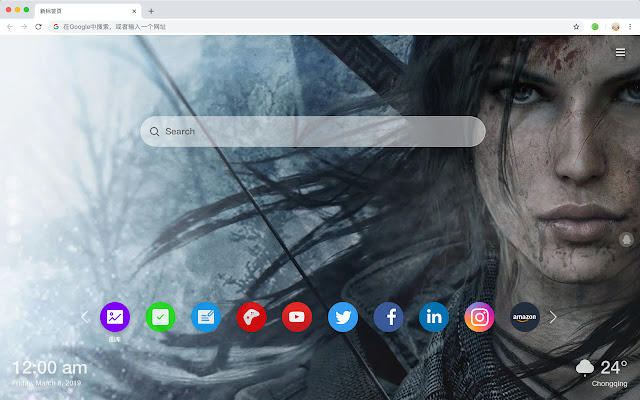
Task: Select the current new tab page tab
Action: [88, 11]
